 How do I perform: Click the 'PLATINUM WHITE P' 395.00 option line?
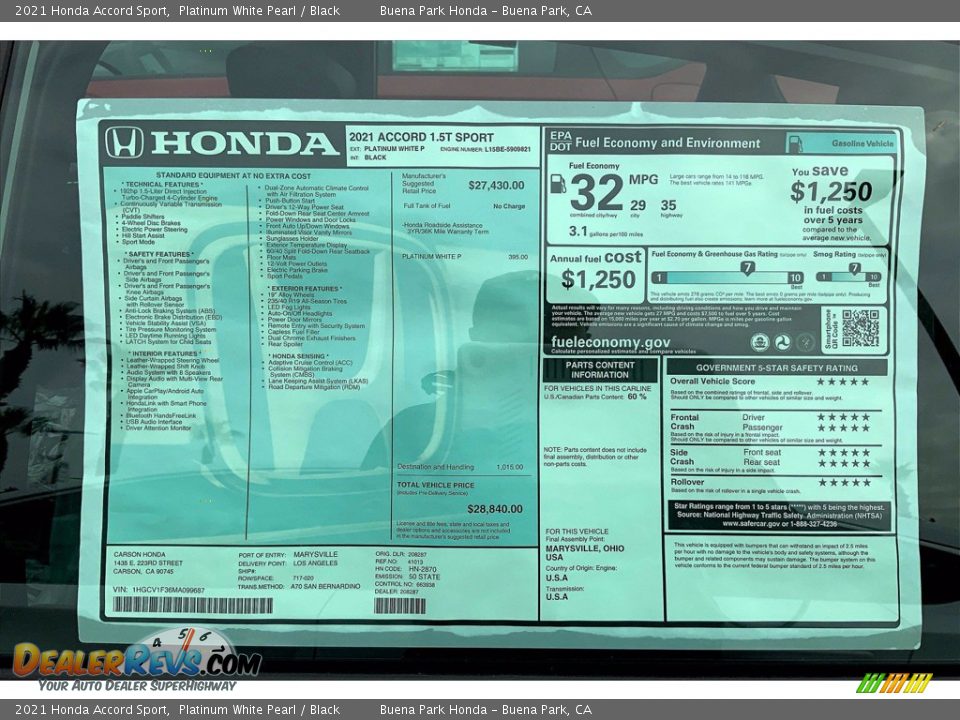[x=465, y=257]
